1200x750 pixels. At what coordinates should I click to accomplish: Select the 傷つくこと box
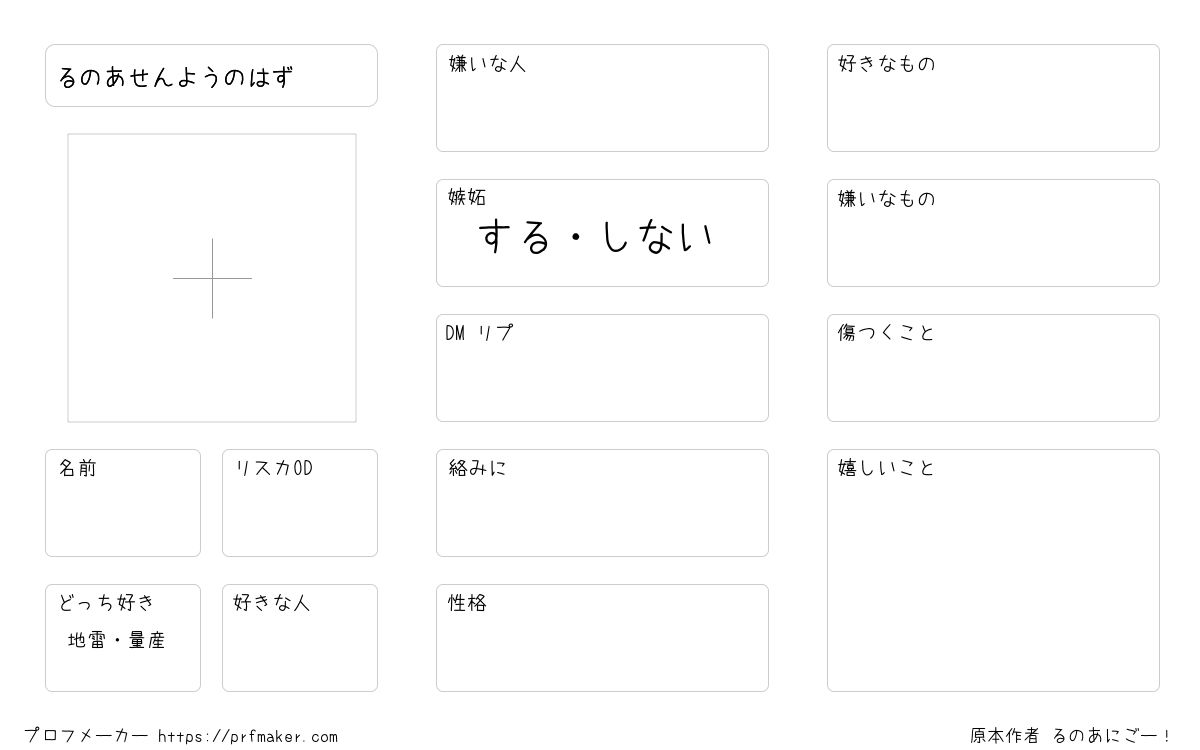tap(993, 368)
